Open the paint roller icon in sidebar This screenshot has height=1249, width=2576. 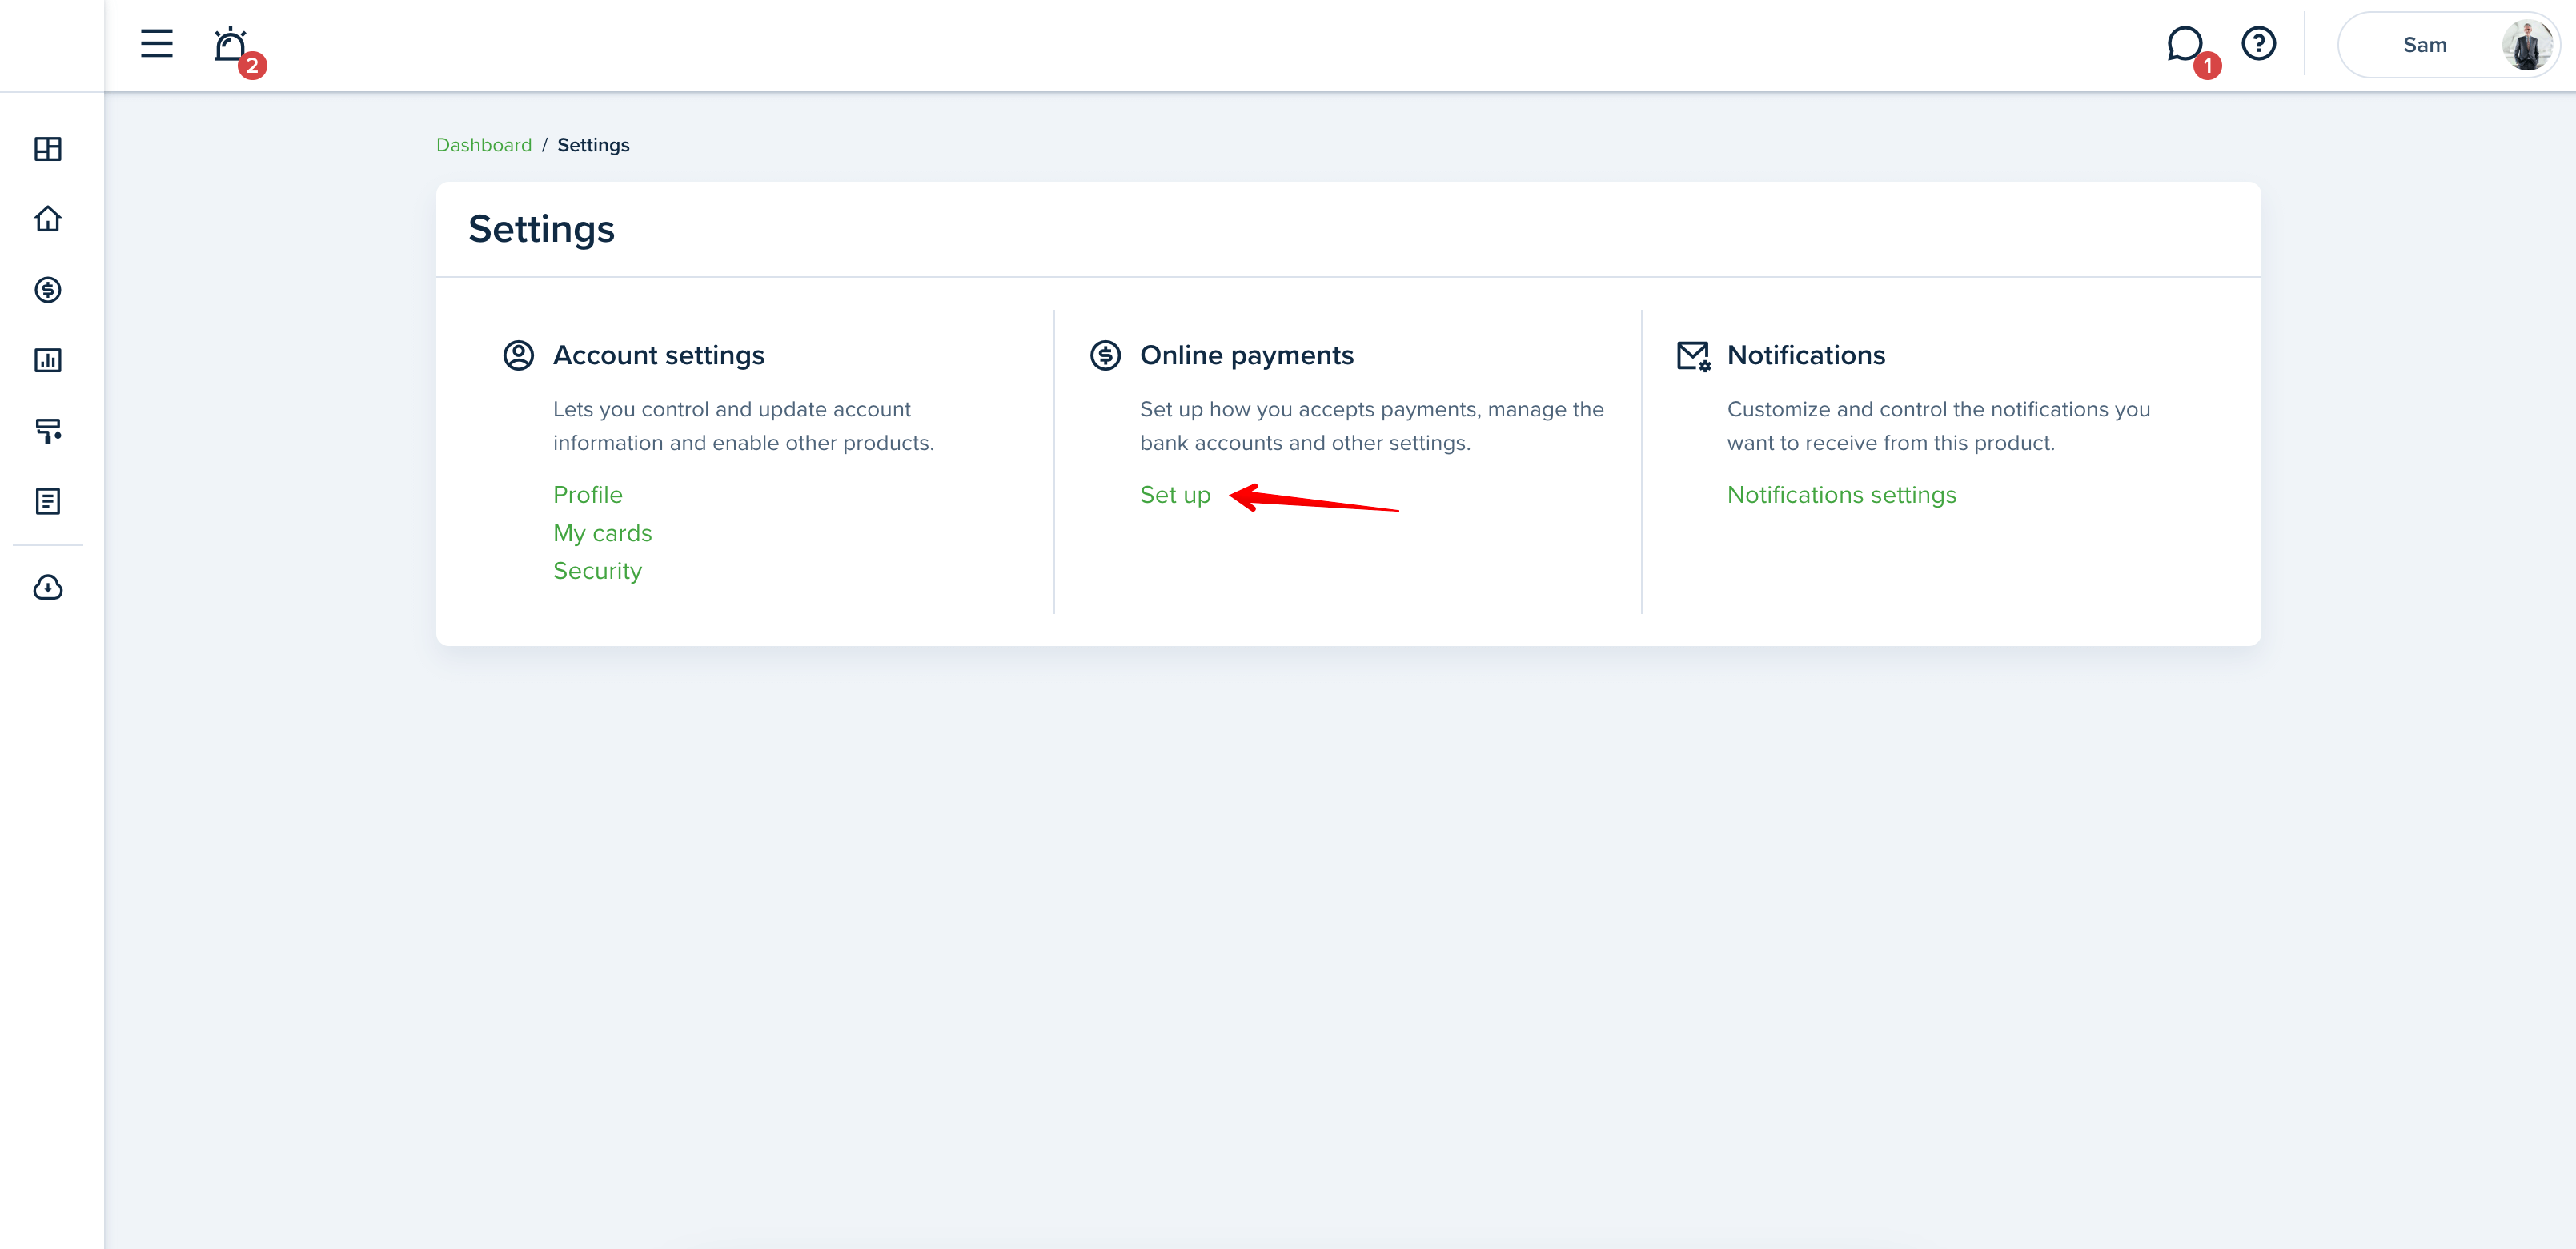[x=48, y=431]
